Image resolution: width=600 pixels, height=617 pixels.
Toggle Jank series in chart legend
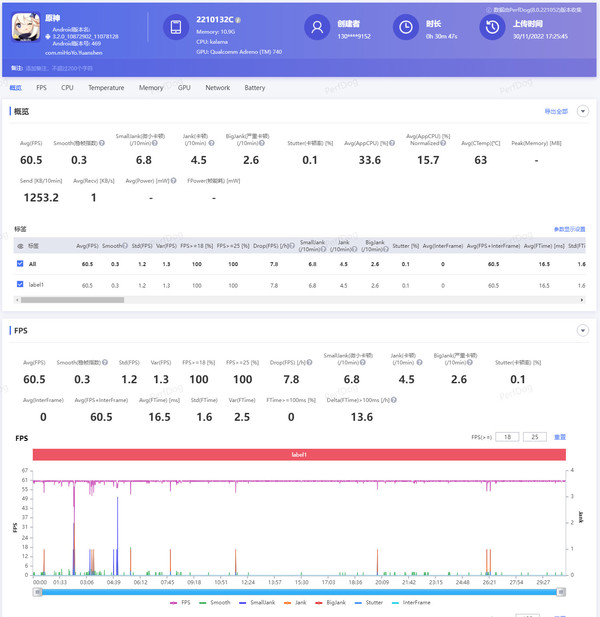coord(295,602)
